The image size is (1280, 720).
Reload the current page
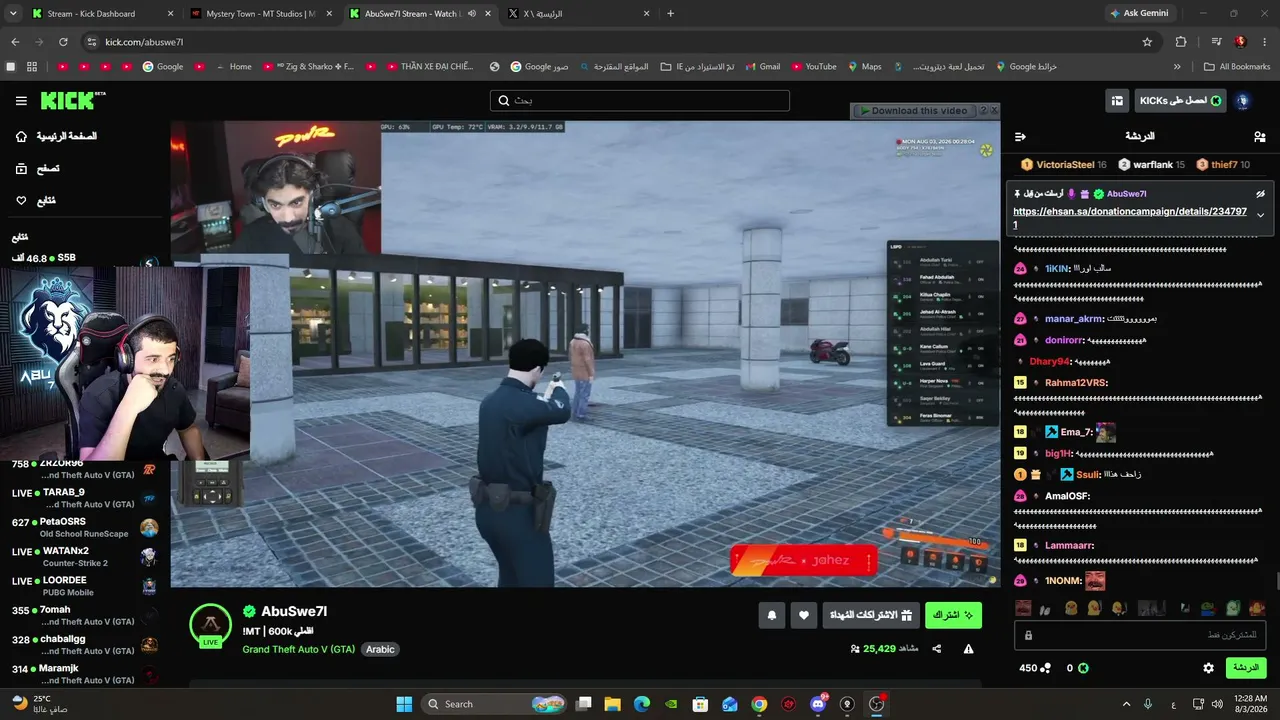[63, 42]
